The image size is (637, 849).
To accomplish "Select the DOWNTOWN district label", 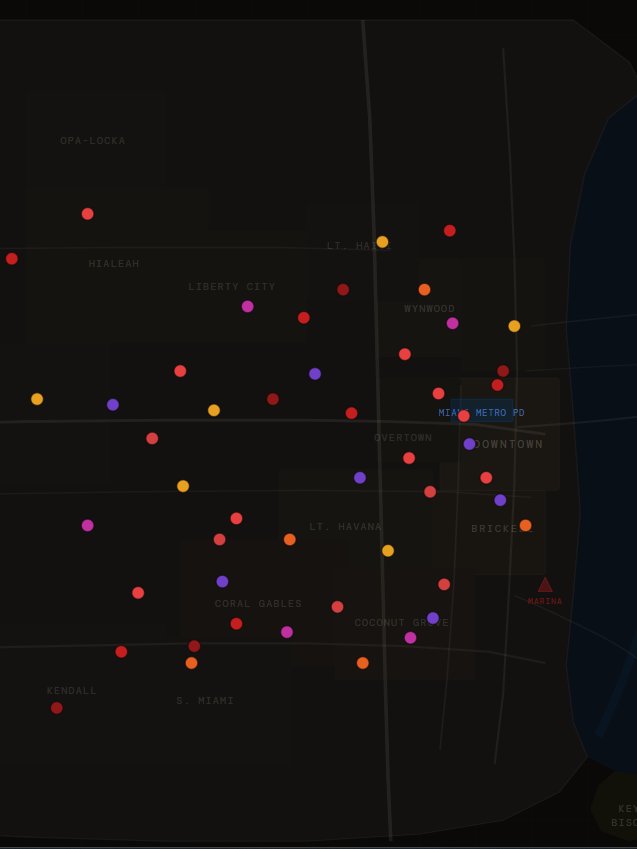I will (x=508, y=444).
